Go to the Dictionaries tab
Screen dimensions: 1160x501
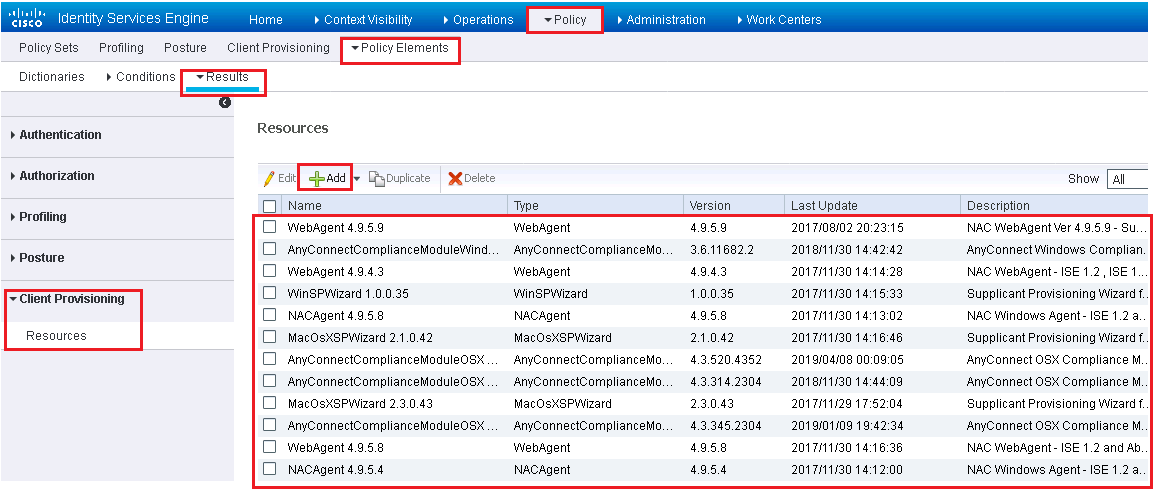52,77
